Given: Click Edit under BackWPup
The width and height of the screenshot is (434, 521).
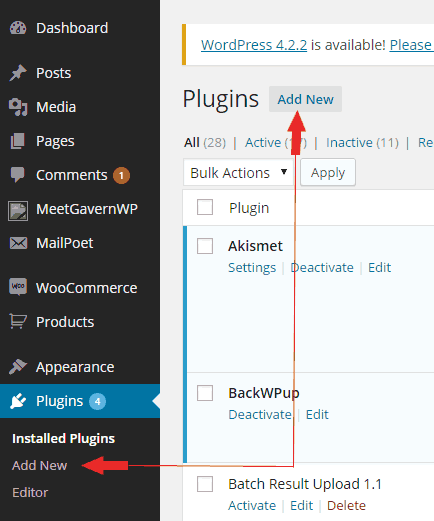Looking at the screenshot, I should click(x=317, y=415).
